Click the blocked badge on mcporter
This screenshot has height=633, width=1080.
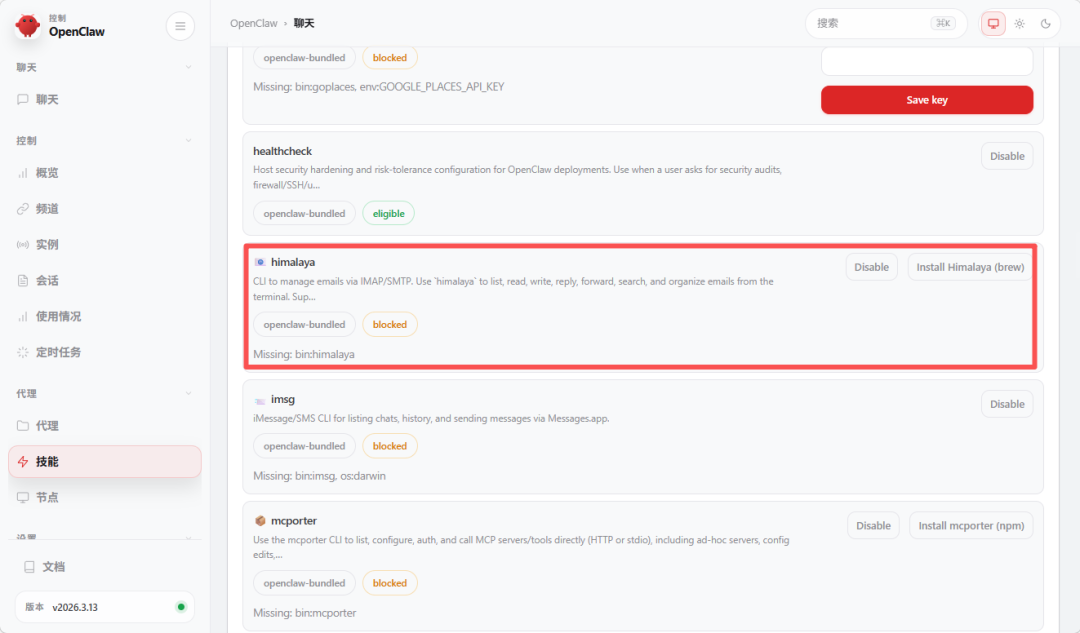(x=390, y=583)
